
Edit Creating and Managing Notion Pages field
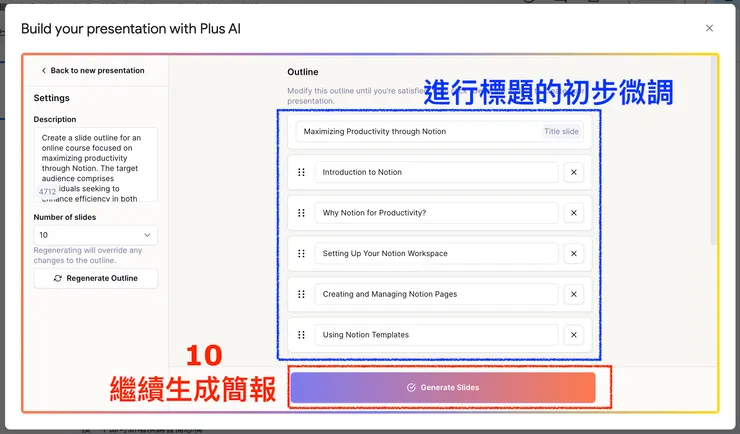point(437,294)
